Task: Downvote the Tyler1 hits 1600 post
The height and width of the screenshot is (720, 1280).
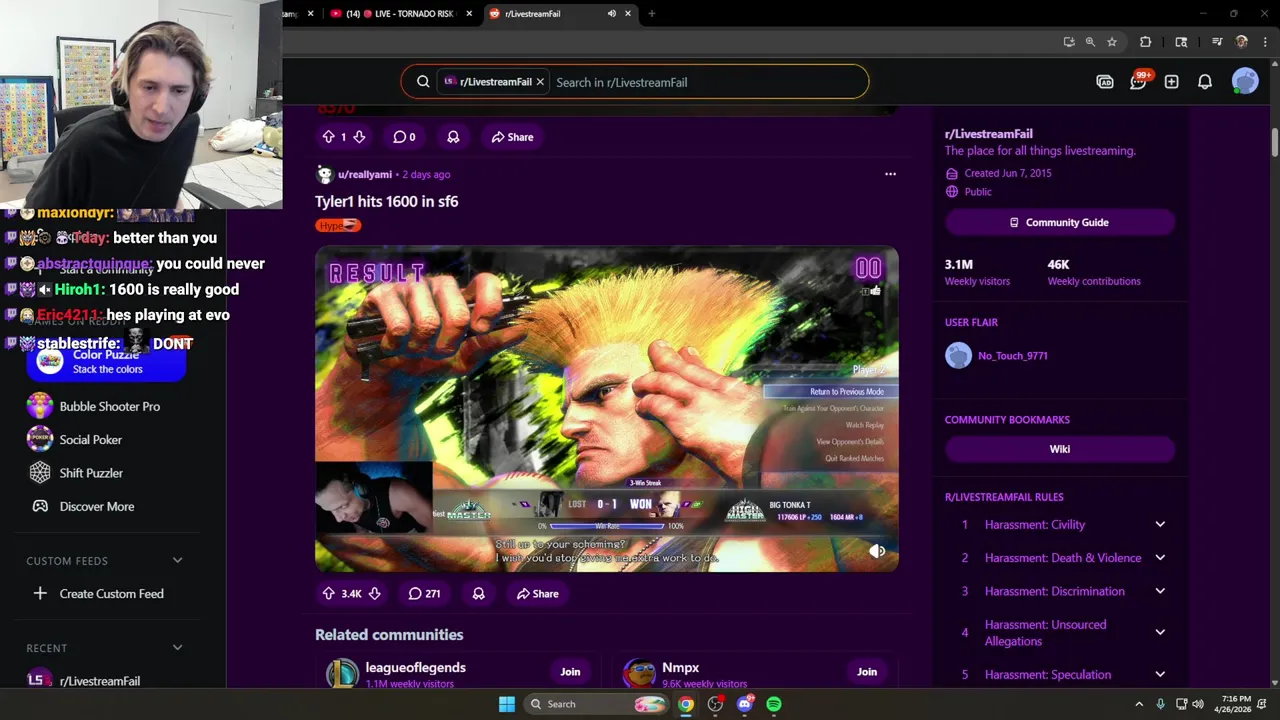Action: 374,594
